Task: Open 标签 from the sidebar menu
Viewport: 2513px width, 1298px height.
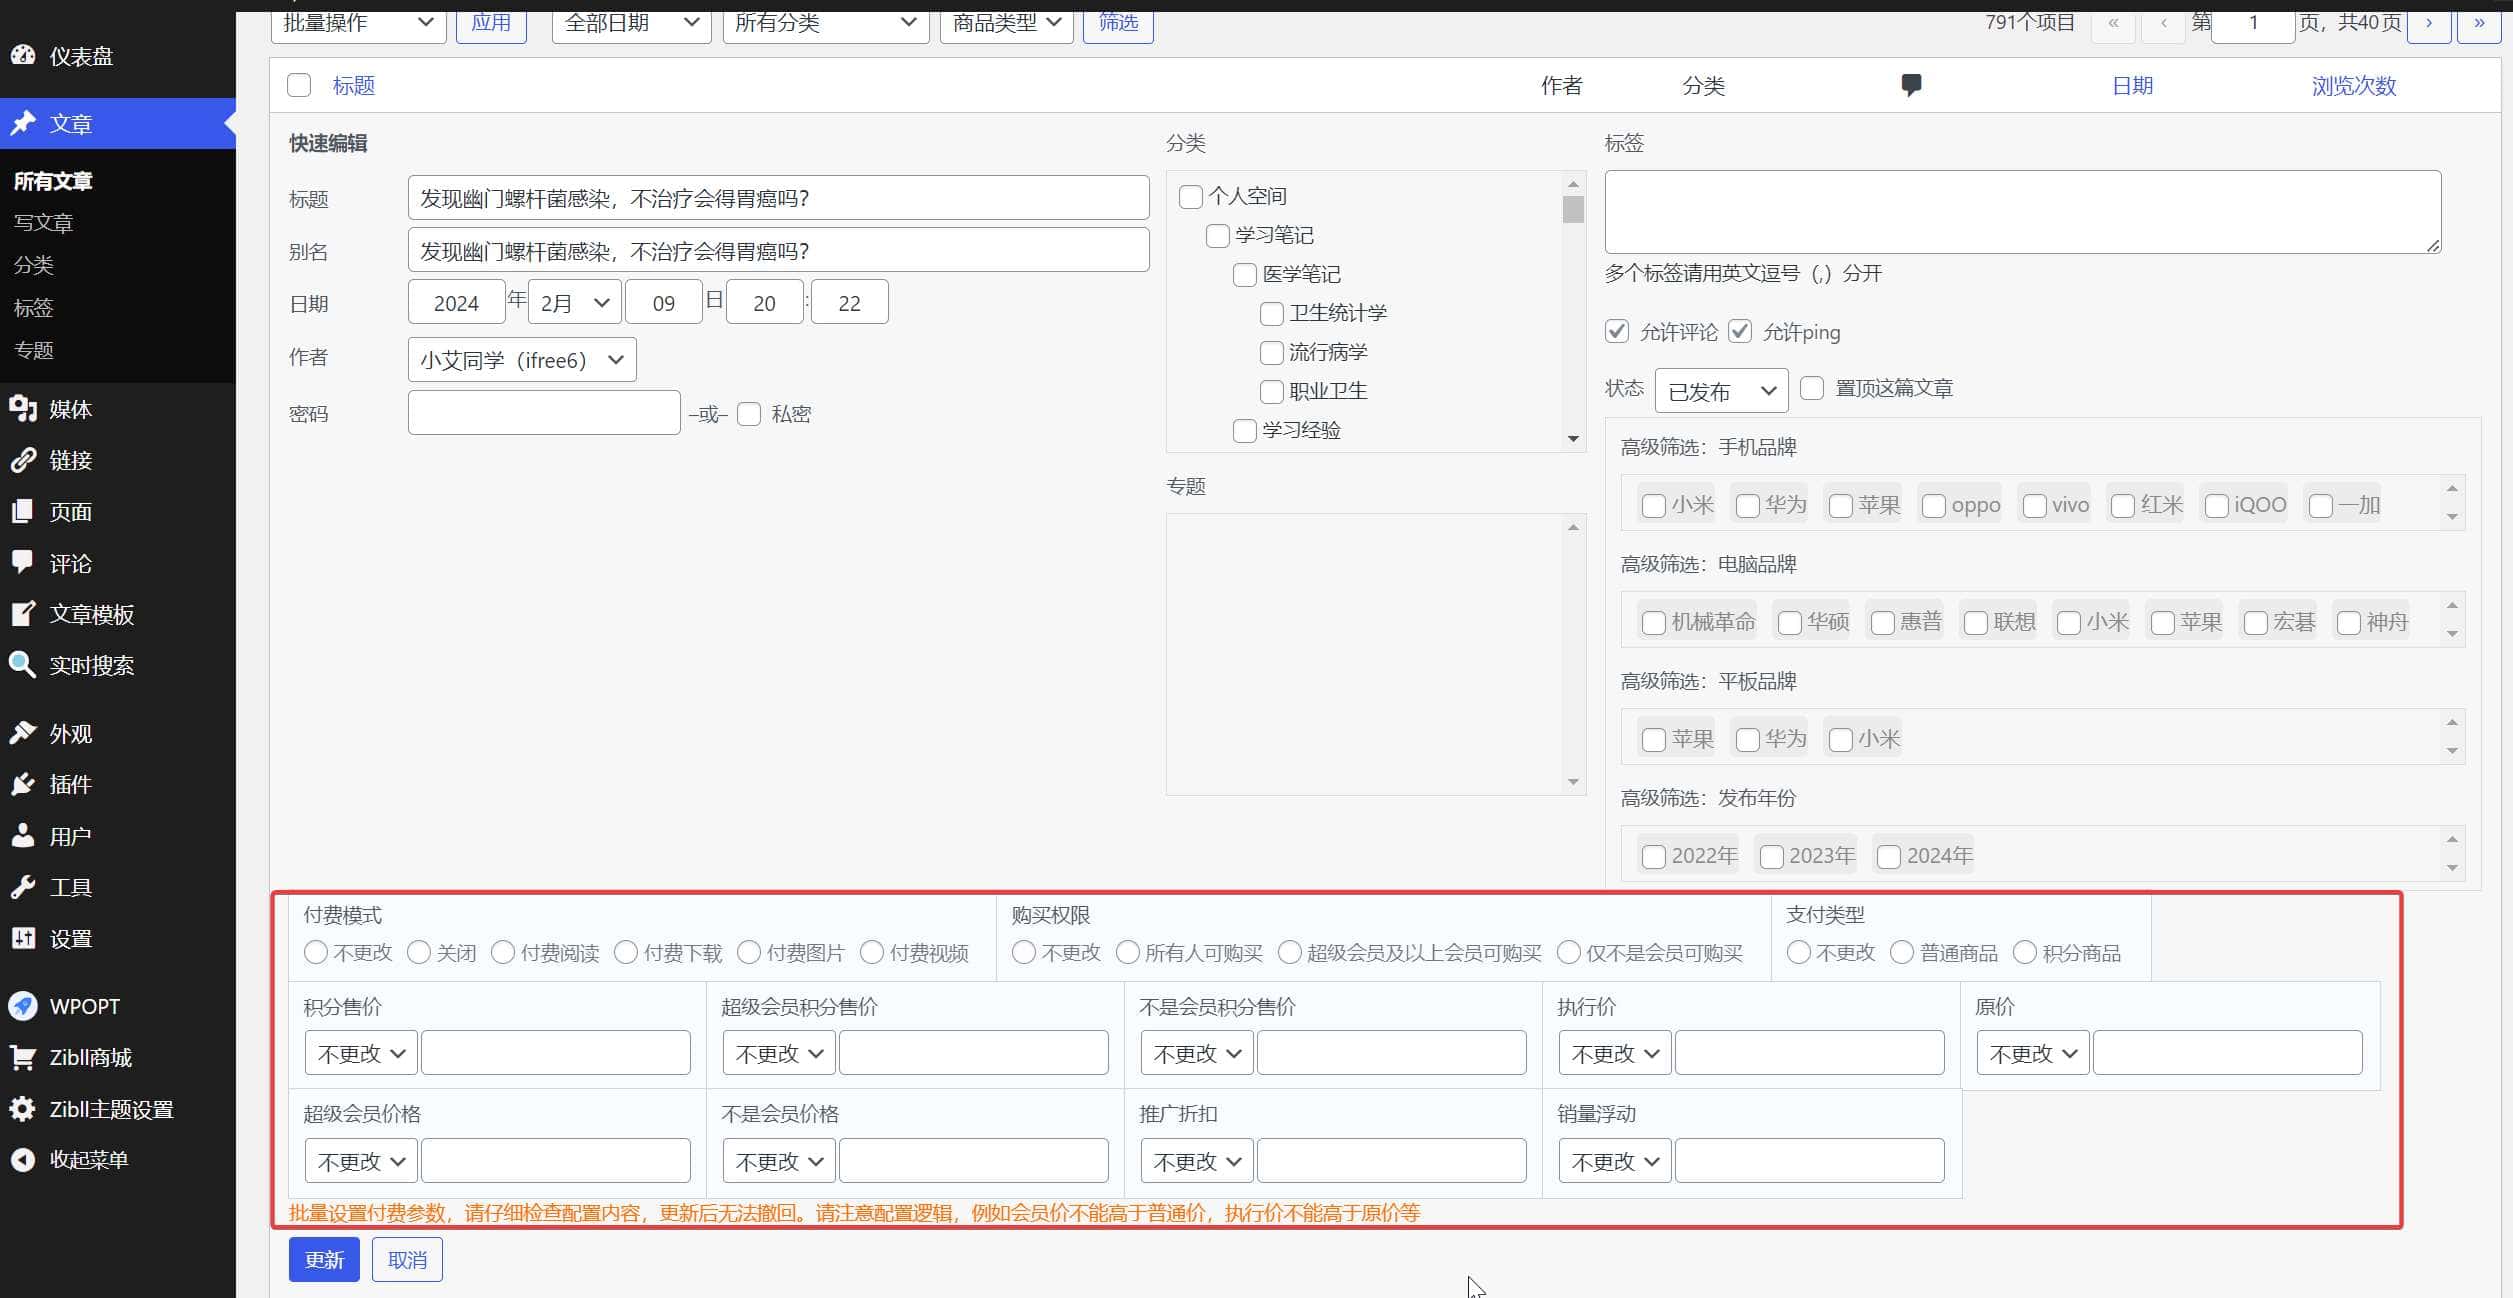Action: 33,307
